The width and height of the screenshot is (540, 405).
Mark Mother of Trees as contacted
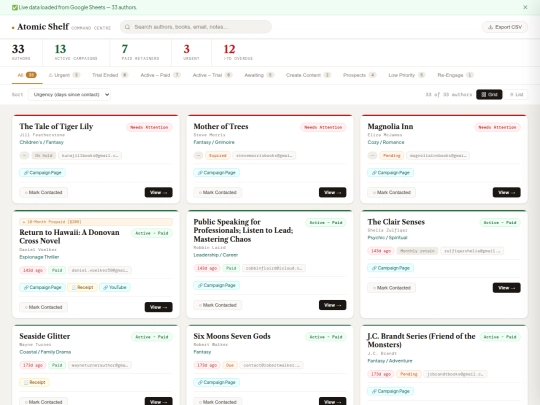point(218,192)
